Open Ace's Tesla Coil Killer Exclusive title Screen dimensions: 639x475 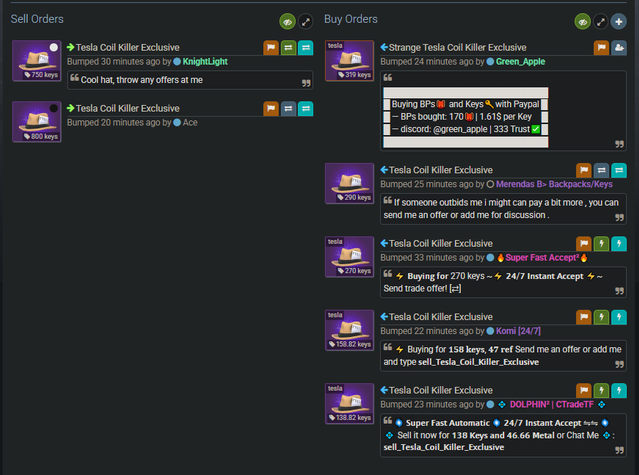click(128, 109)
